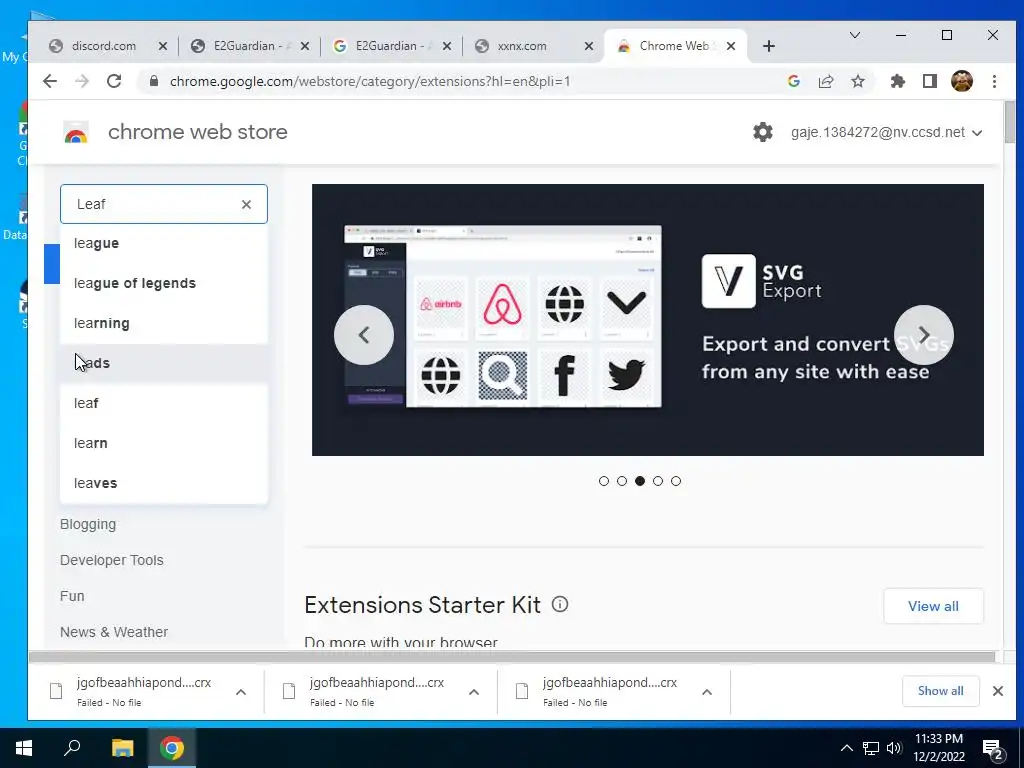Share this page via share icon

[826, 81]
